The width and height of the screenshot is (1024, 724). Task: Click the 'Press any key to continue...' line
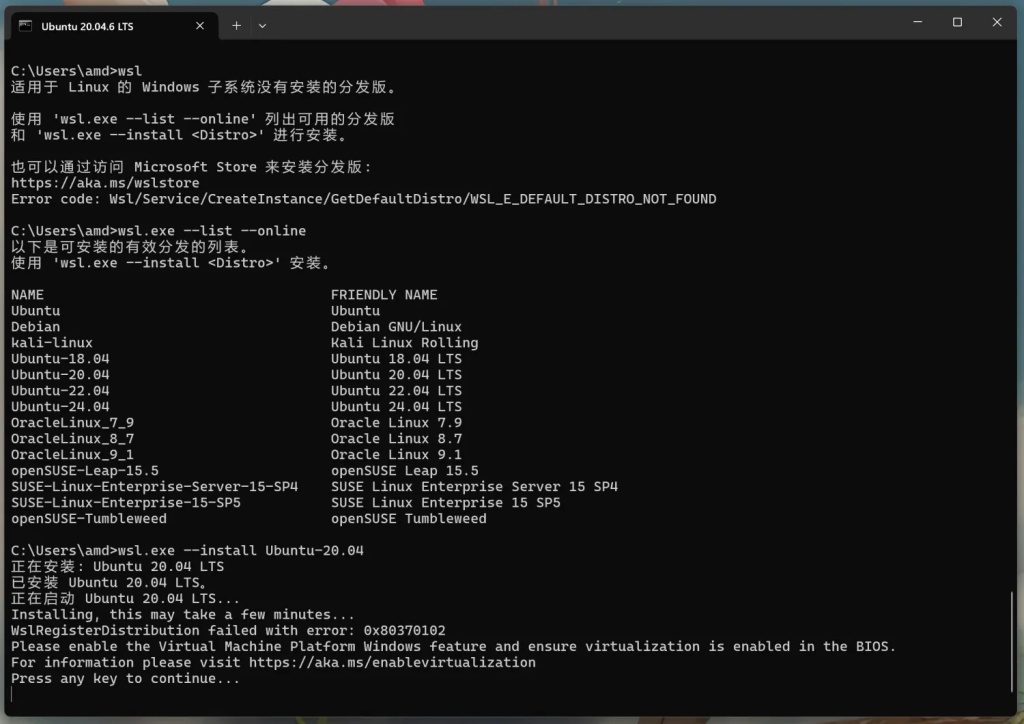pos(125,679)
